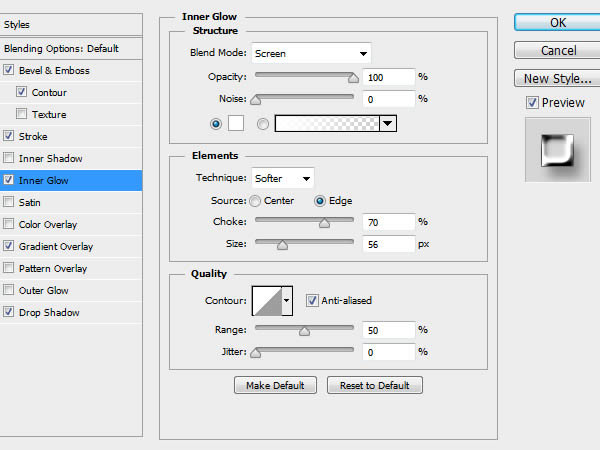Choose Center as glow source
The width and height of the screenshot is (600, 450).
(255, 201)
